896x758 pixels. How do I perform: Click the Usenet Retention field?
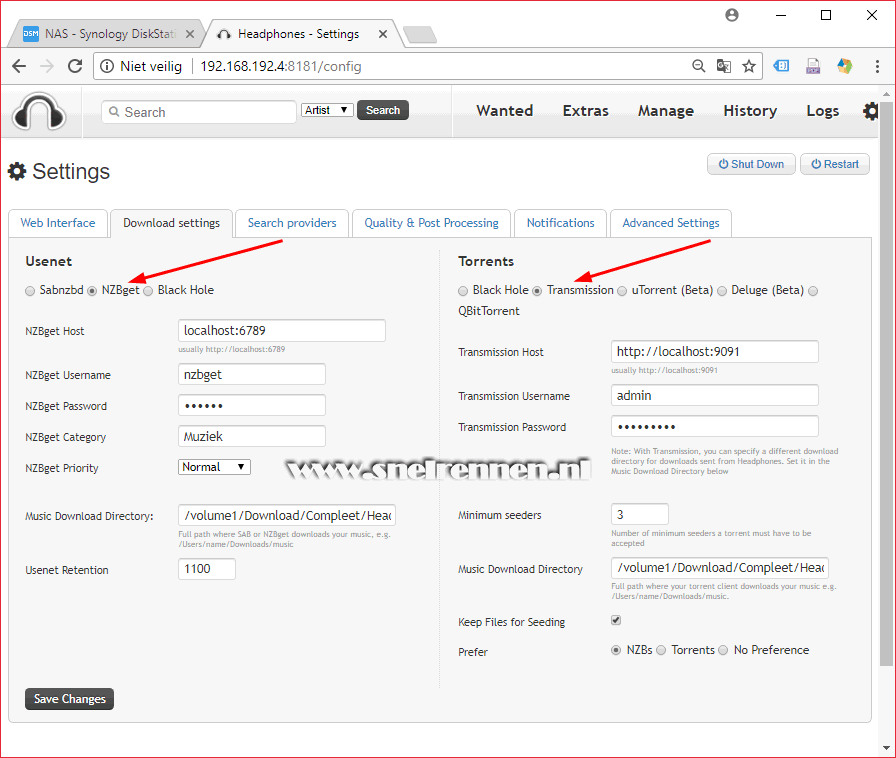coord(207,569)
